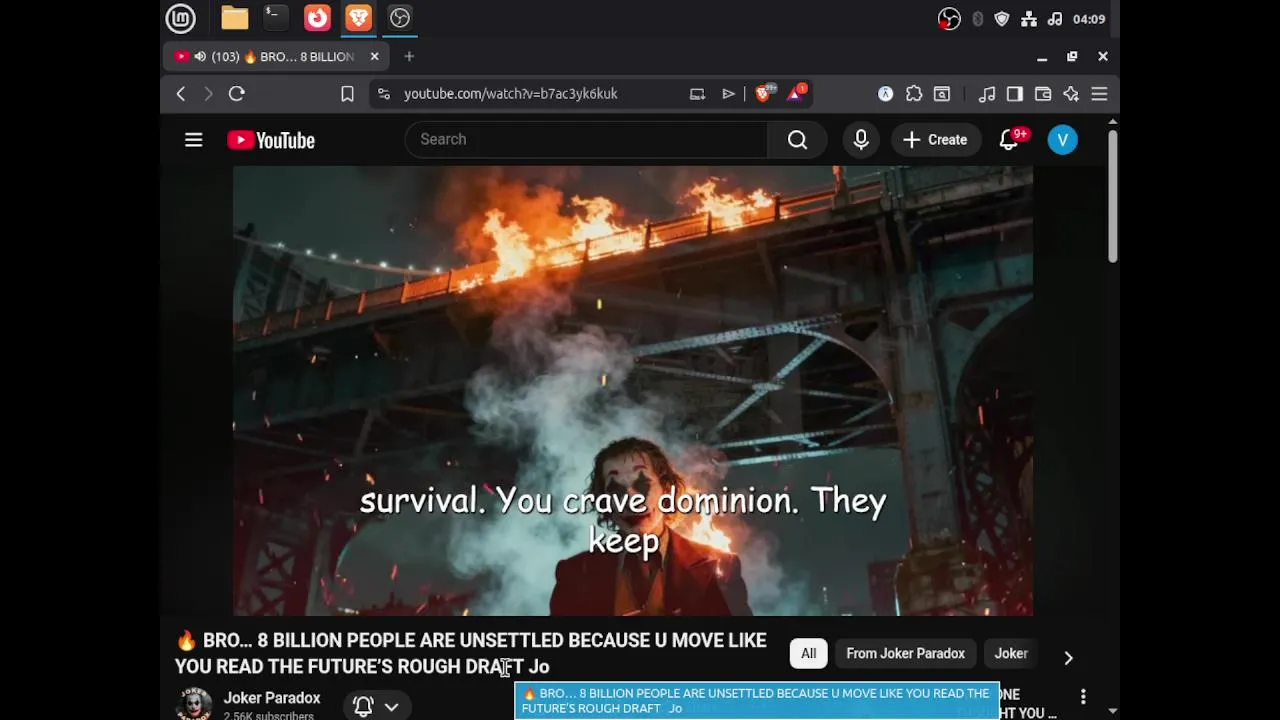The height and width of the screenshot is (720, 1280).
Task: Toggle the browser sidebar panel
Action: (x=1015, y=94)
